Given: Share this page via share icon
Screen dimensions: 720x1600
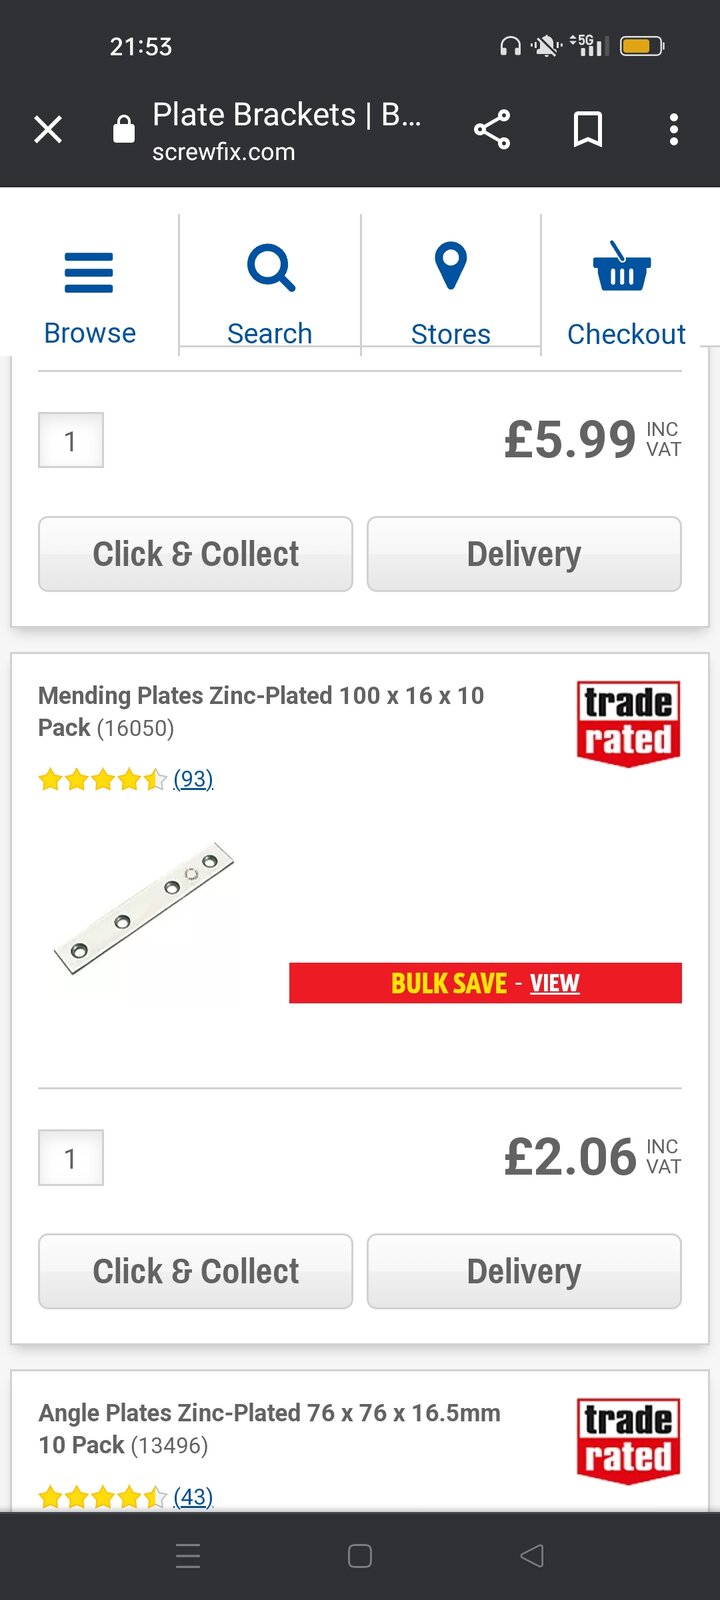Looking at the screenshot, I should [x=492, y=130].
